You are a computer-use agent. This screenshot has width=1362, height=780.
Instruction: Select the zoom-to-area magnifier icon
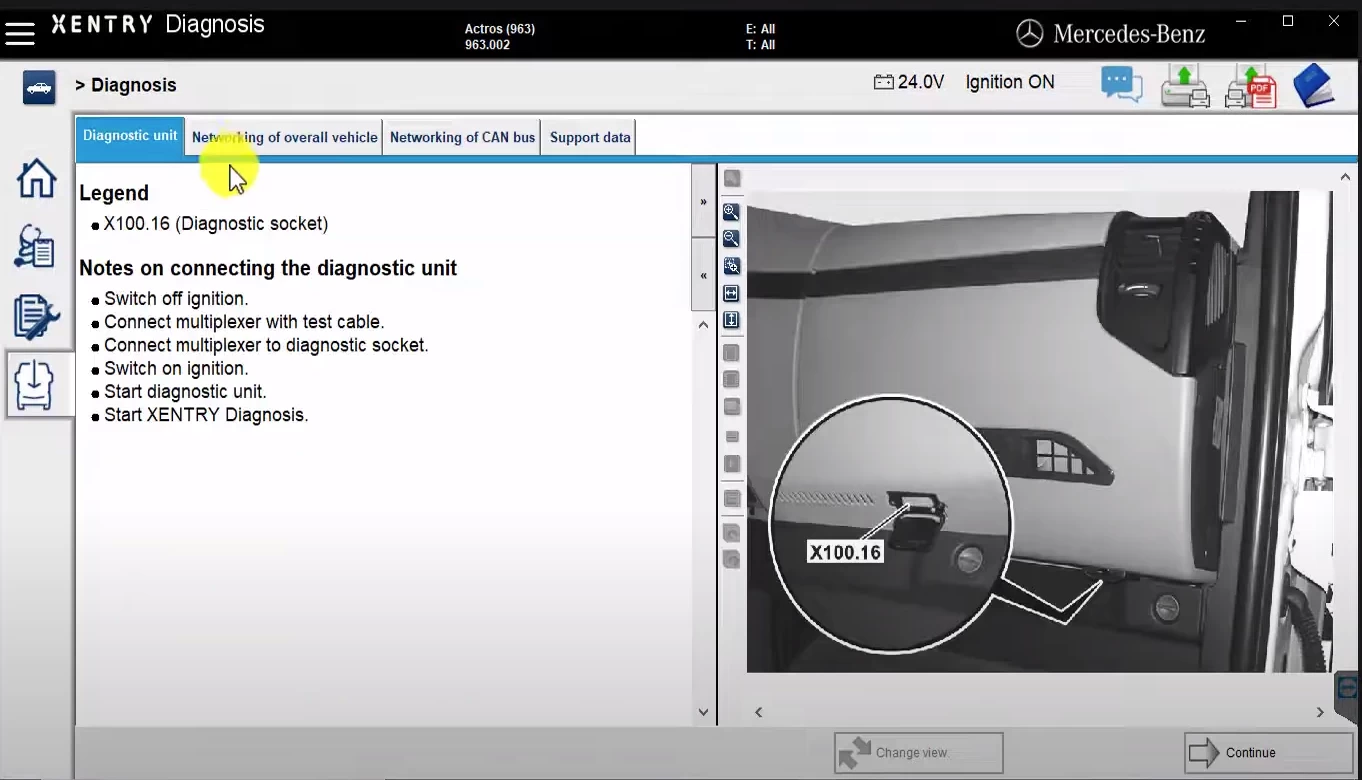click(x=731, y=266)
